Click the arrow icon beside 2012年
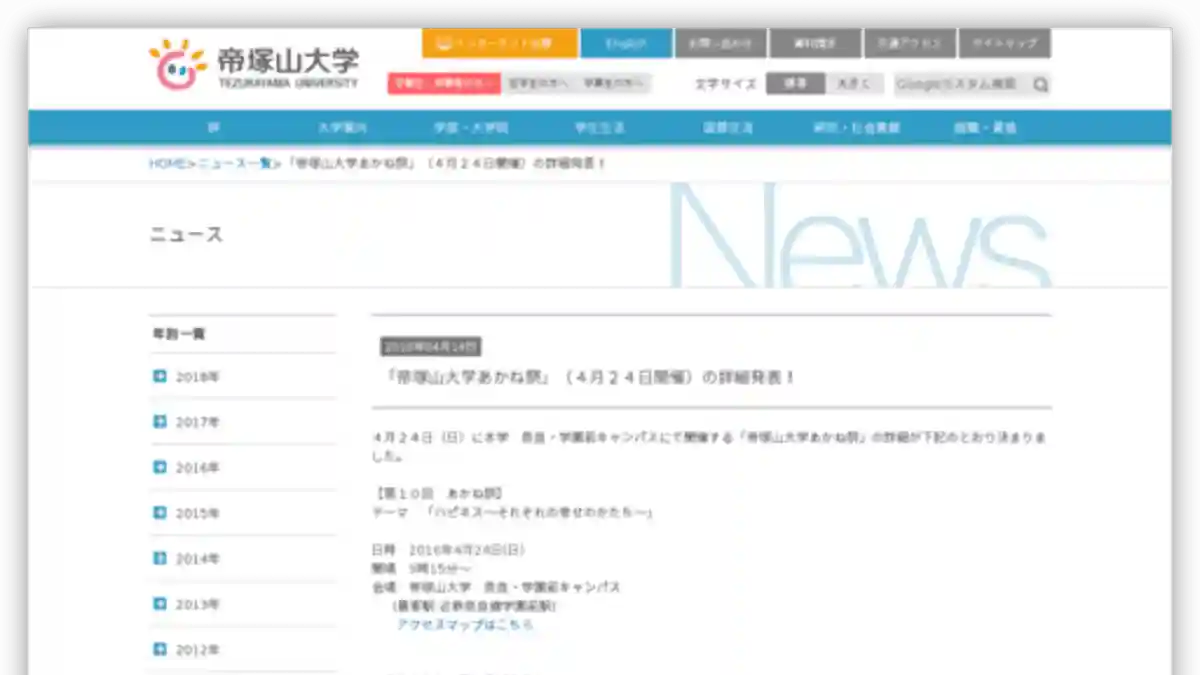Image resolution: width=1200 pixels, height=675 pixels. tap(159, 649)
